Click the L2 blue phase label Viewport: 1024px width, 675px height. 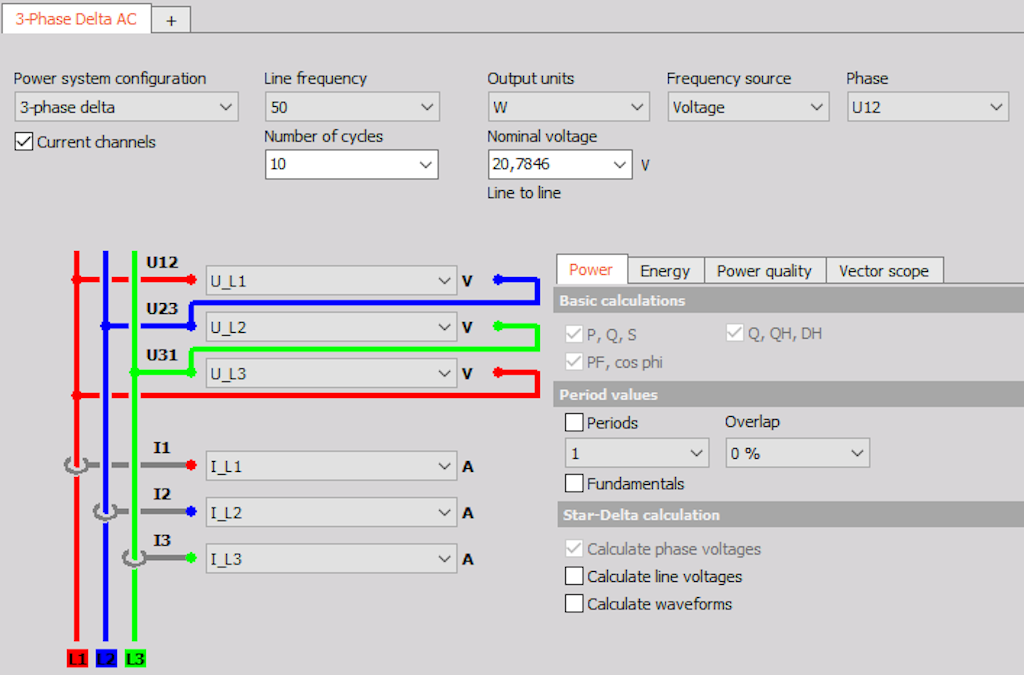coord(106,659)
